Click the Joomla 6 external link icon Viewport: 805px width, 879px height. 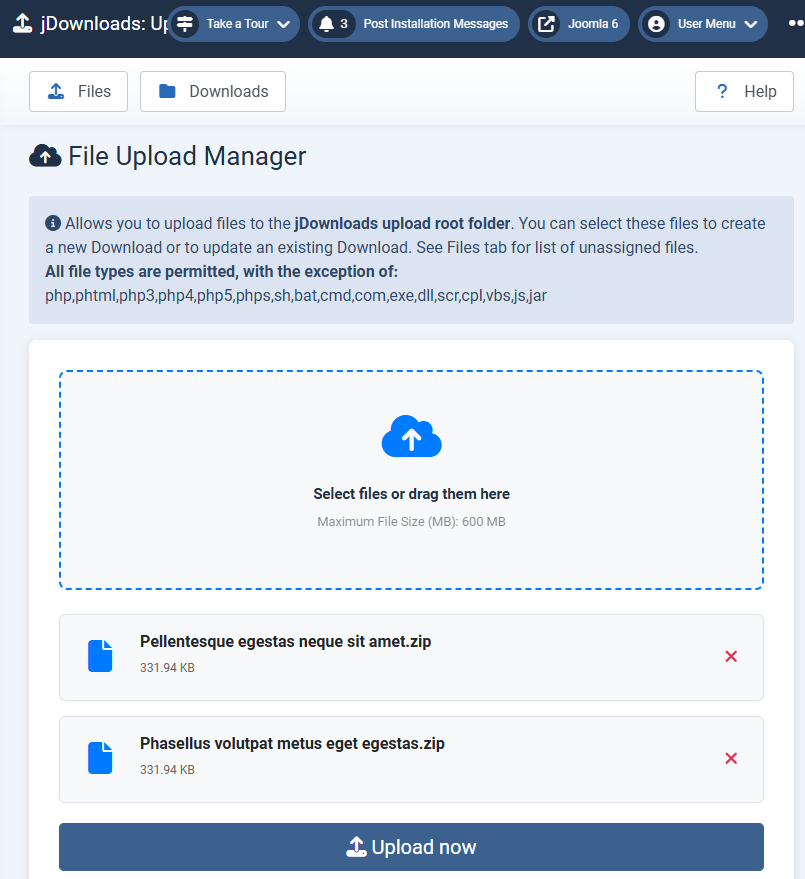click(546, 24)
